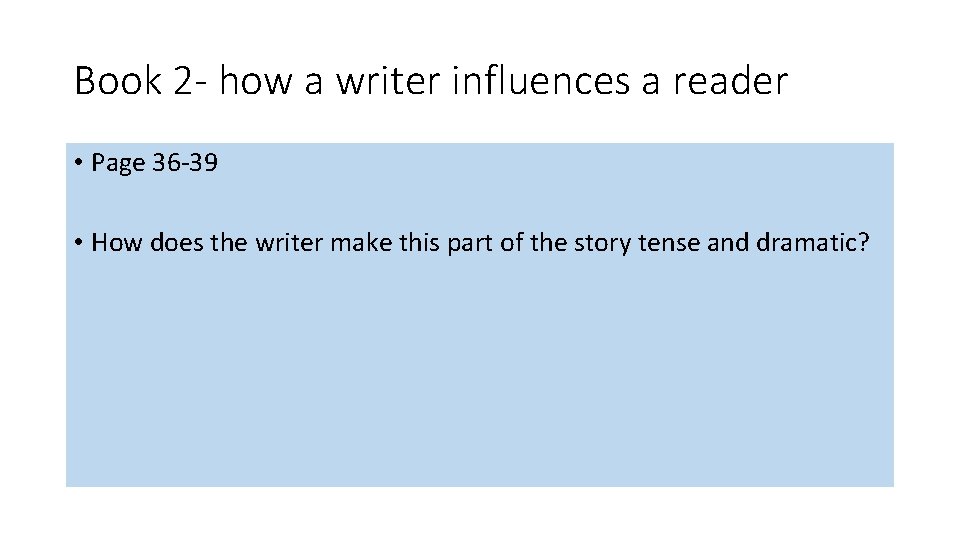Click the bullet marker before 'How does'
This screenshot has width=960, height=540.
point(78,243)
